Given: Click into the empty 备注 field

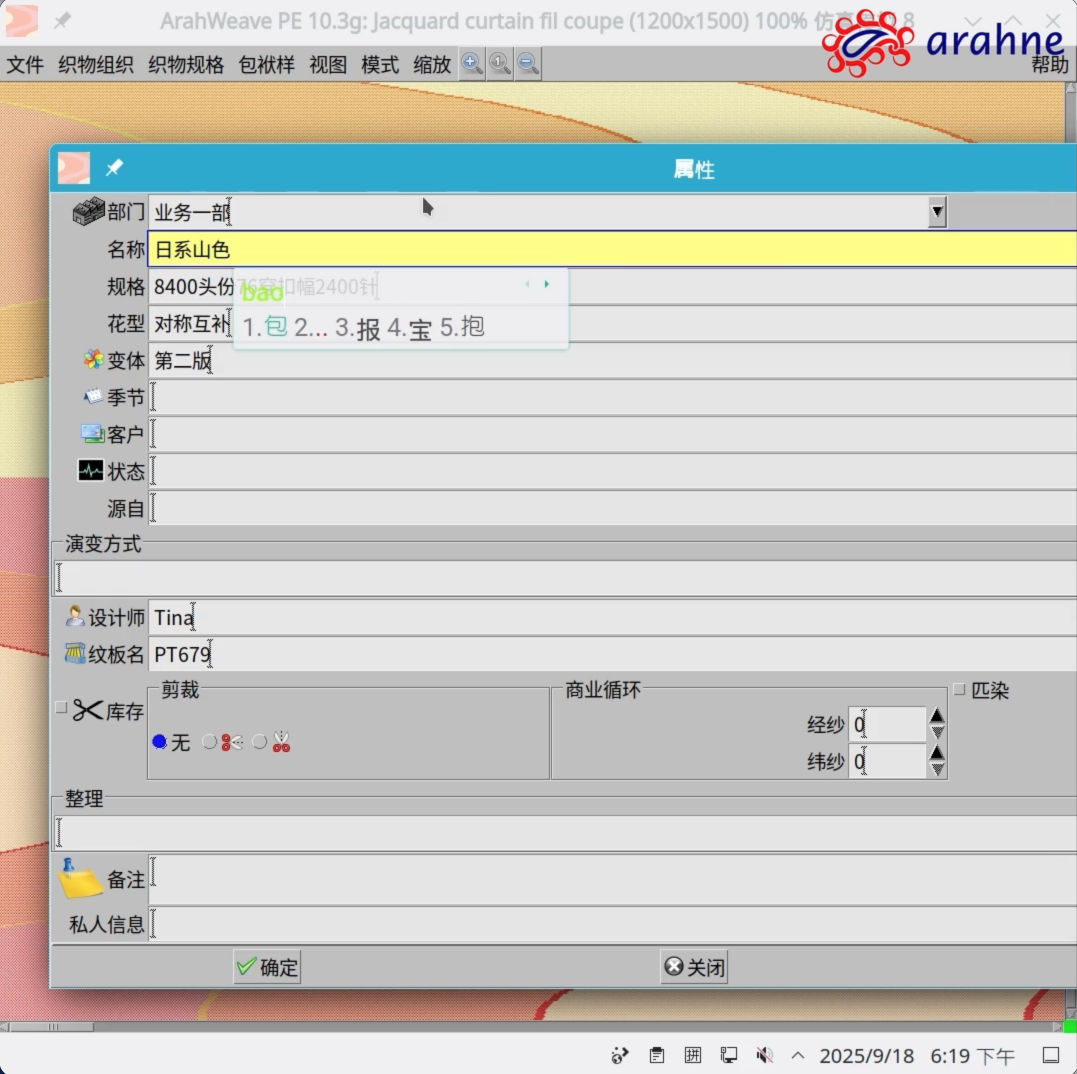Looking at the screenshot, I should click(612, 879).
